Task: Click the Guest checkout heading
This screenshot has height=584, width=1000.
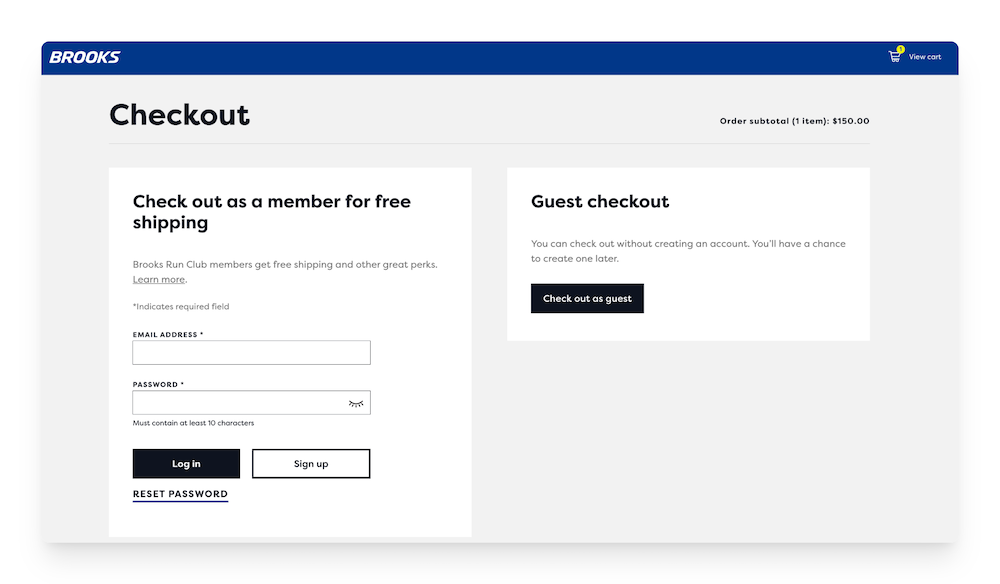Action: point(600,202)
